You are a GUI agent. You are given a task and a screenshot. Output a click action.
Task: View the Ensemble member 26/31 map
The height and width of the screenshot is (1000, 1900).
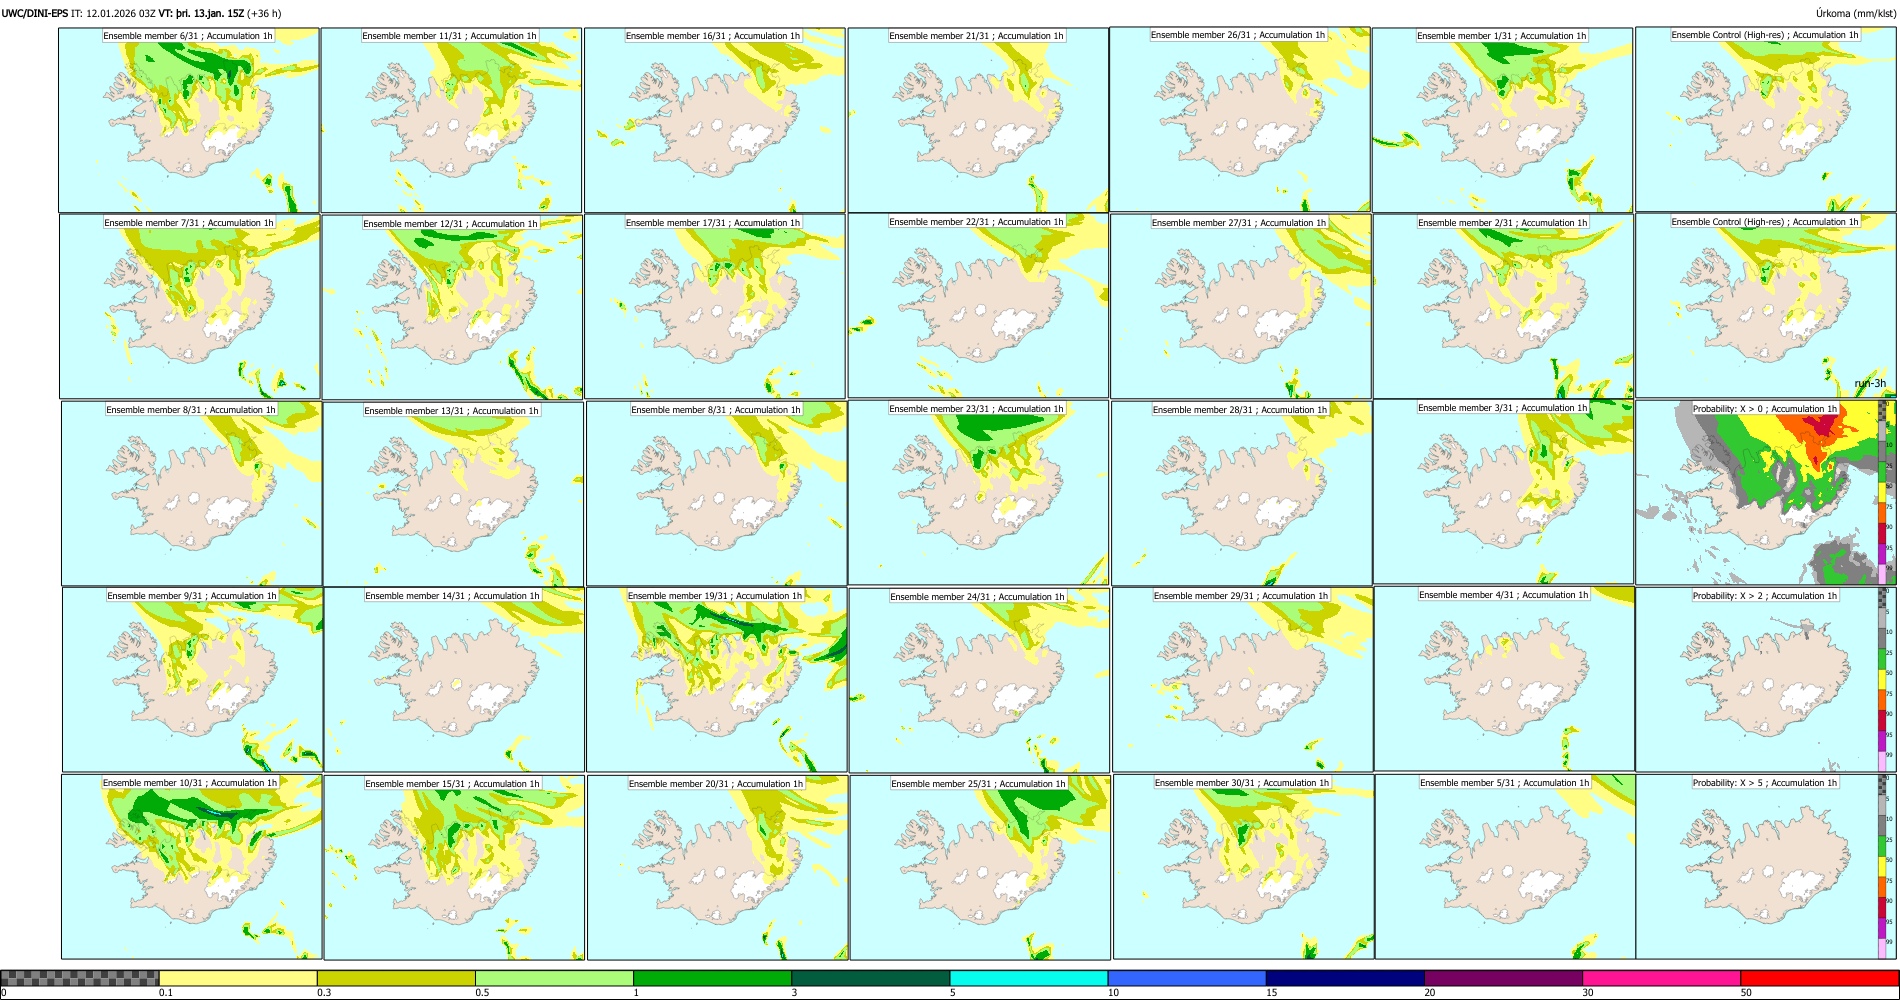point(1240,119)
